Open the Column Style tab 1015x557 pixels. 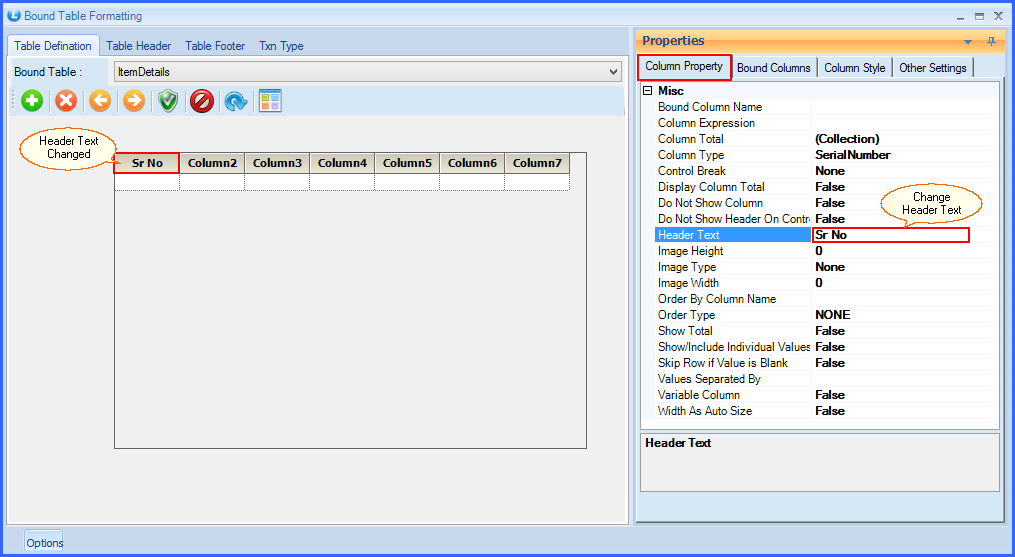point(854,68)
